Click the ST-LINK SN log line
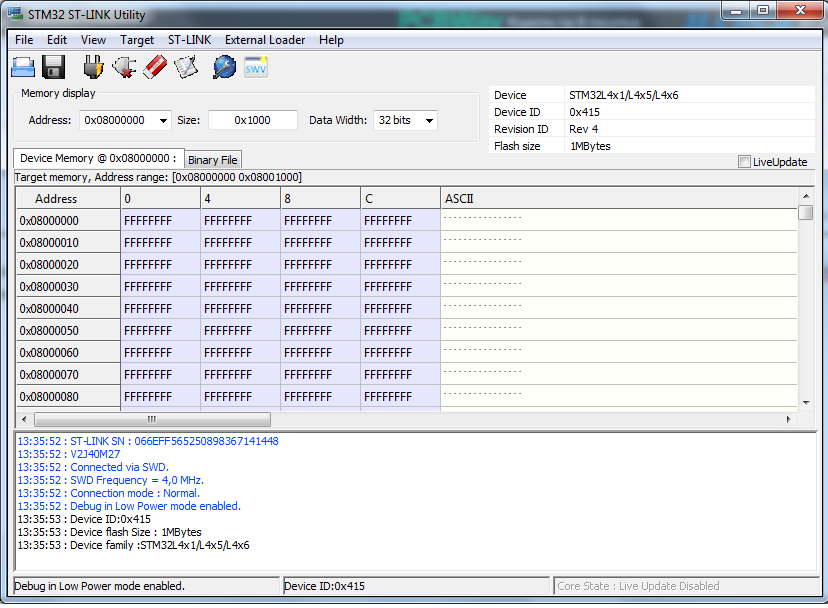Image resolution: width=828 pixels, height=608 pixels. point(148,441)
